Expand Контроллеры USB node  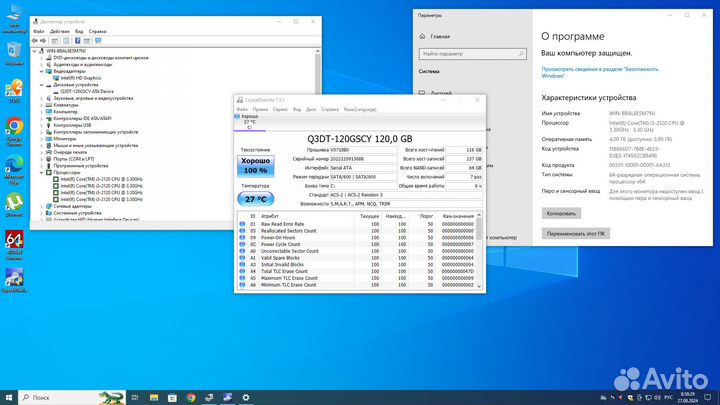point(41,125)
